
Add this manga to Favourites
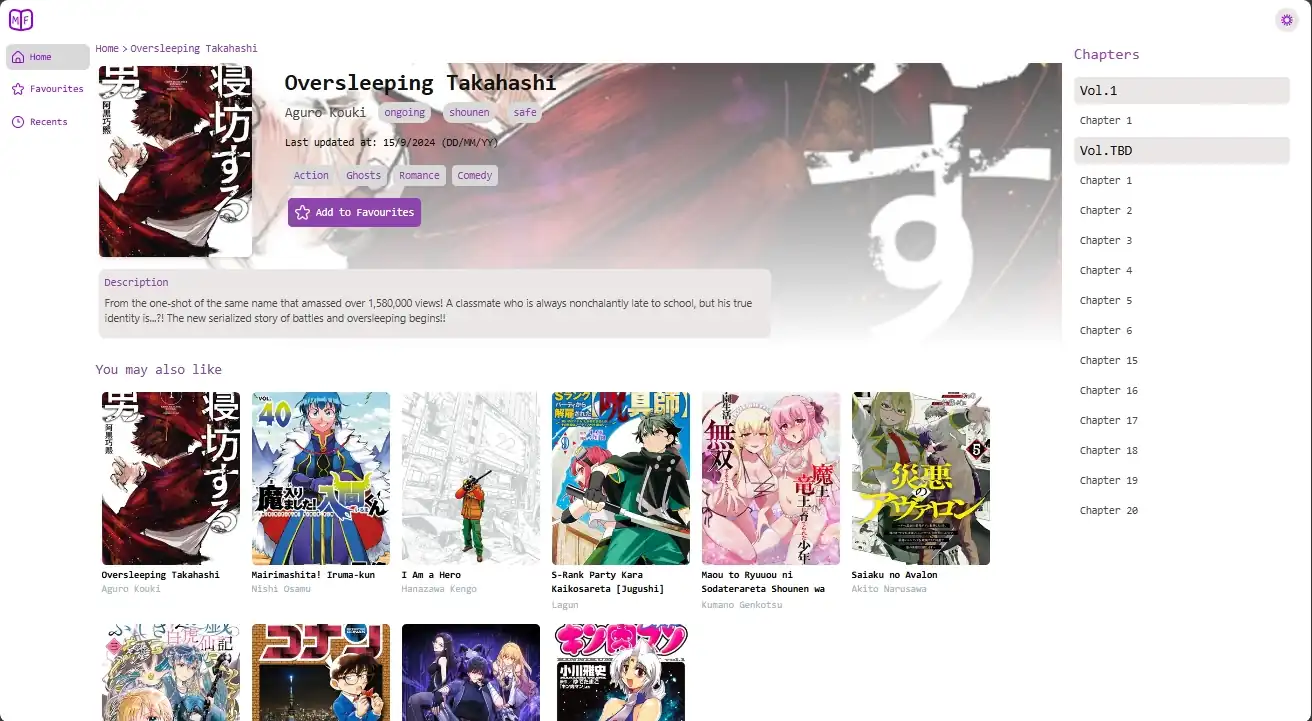[x=354, y=212]
